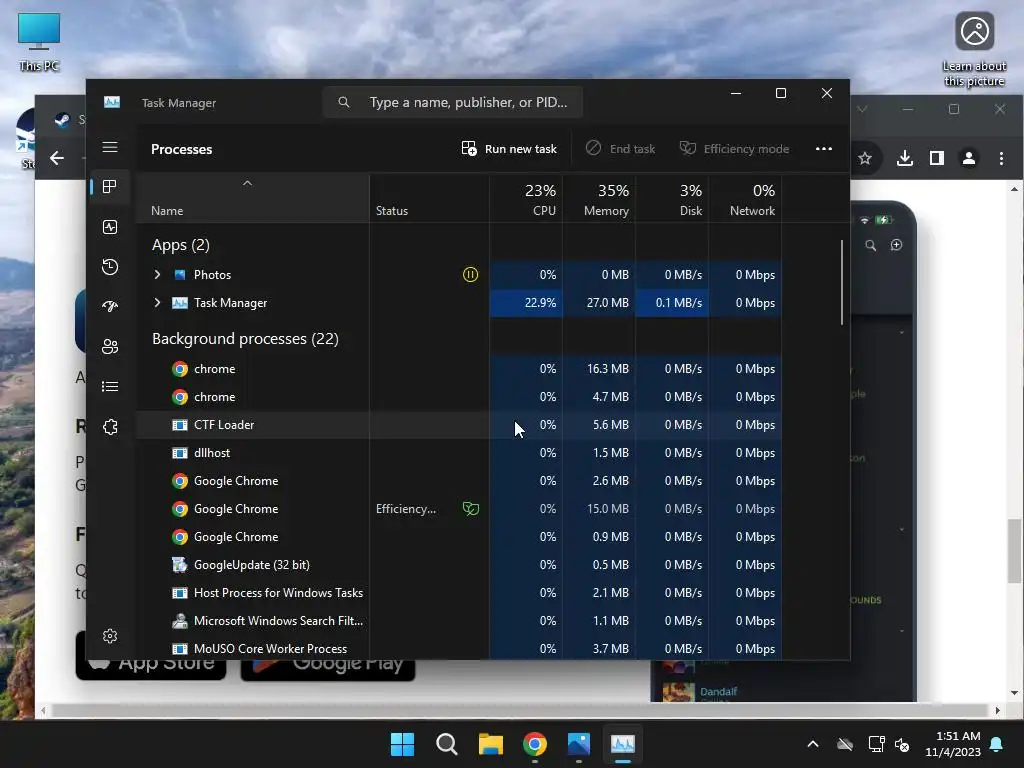Open Photos app from taskbar
This screenshot has height=768, width=1024.
click(x=579, y=744)
